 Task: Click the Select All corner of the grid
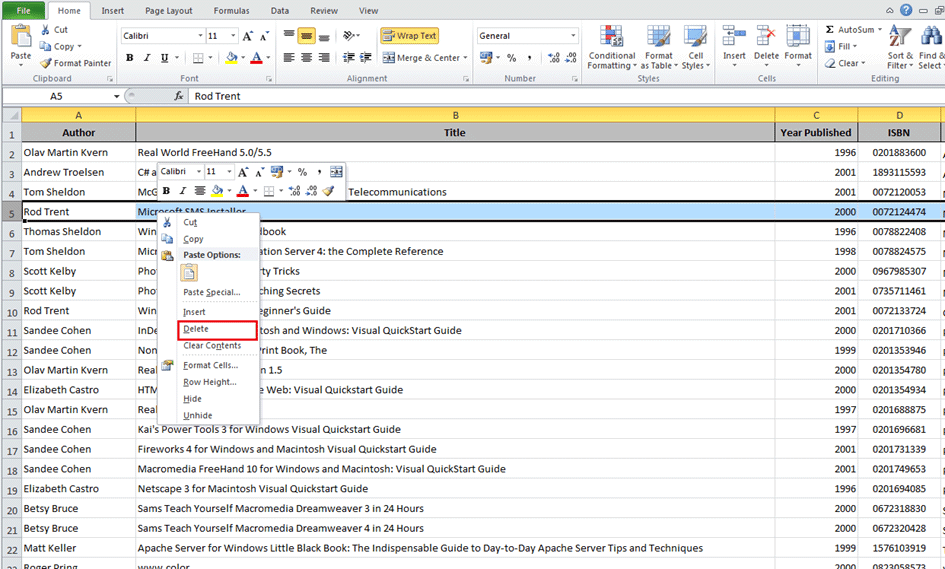pyautogui.click(x=11, y=115)
